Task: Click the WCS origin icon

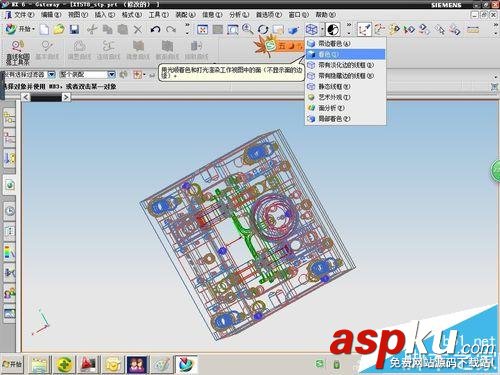Action: pyautogui.click(x=379, y=29)
